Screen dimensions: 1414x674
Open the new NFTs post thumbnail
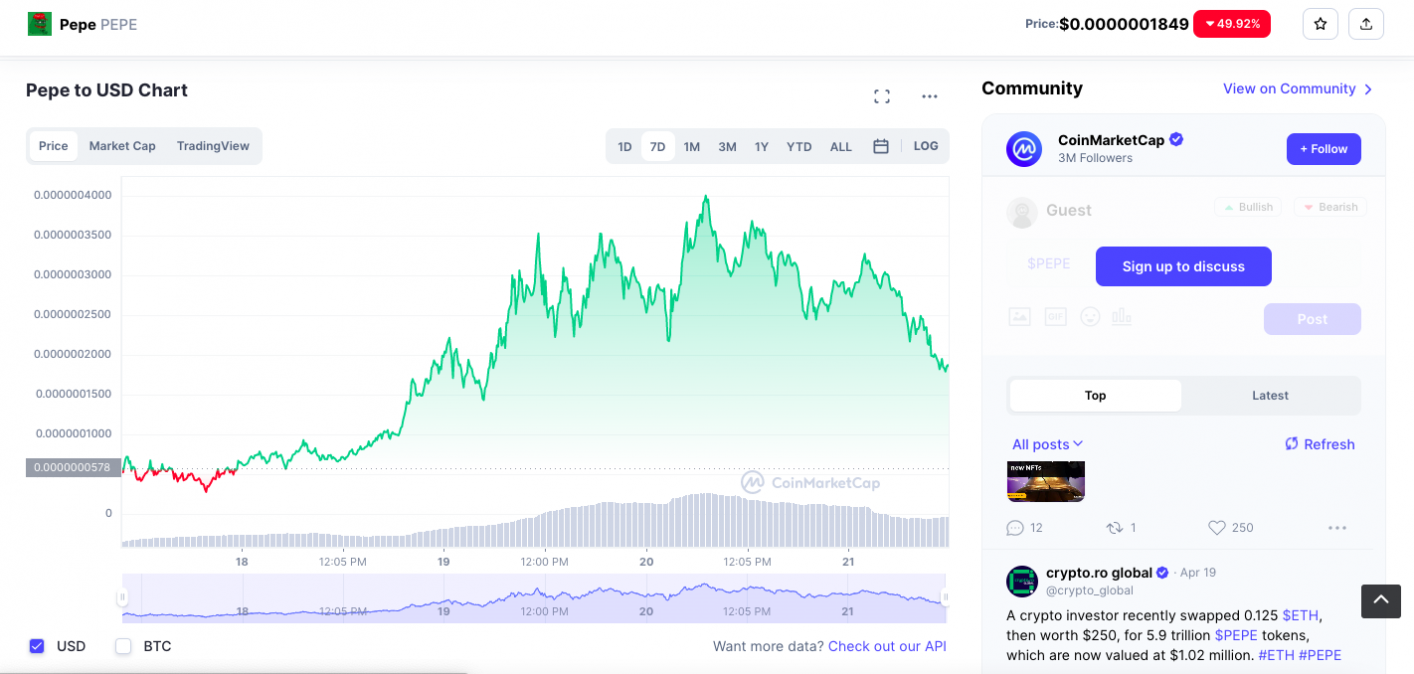1046,481
